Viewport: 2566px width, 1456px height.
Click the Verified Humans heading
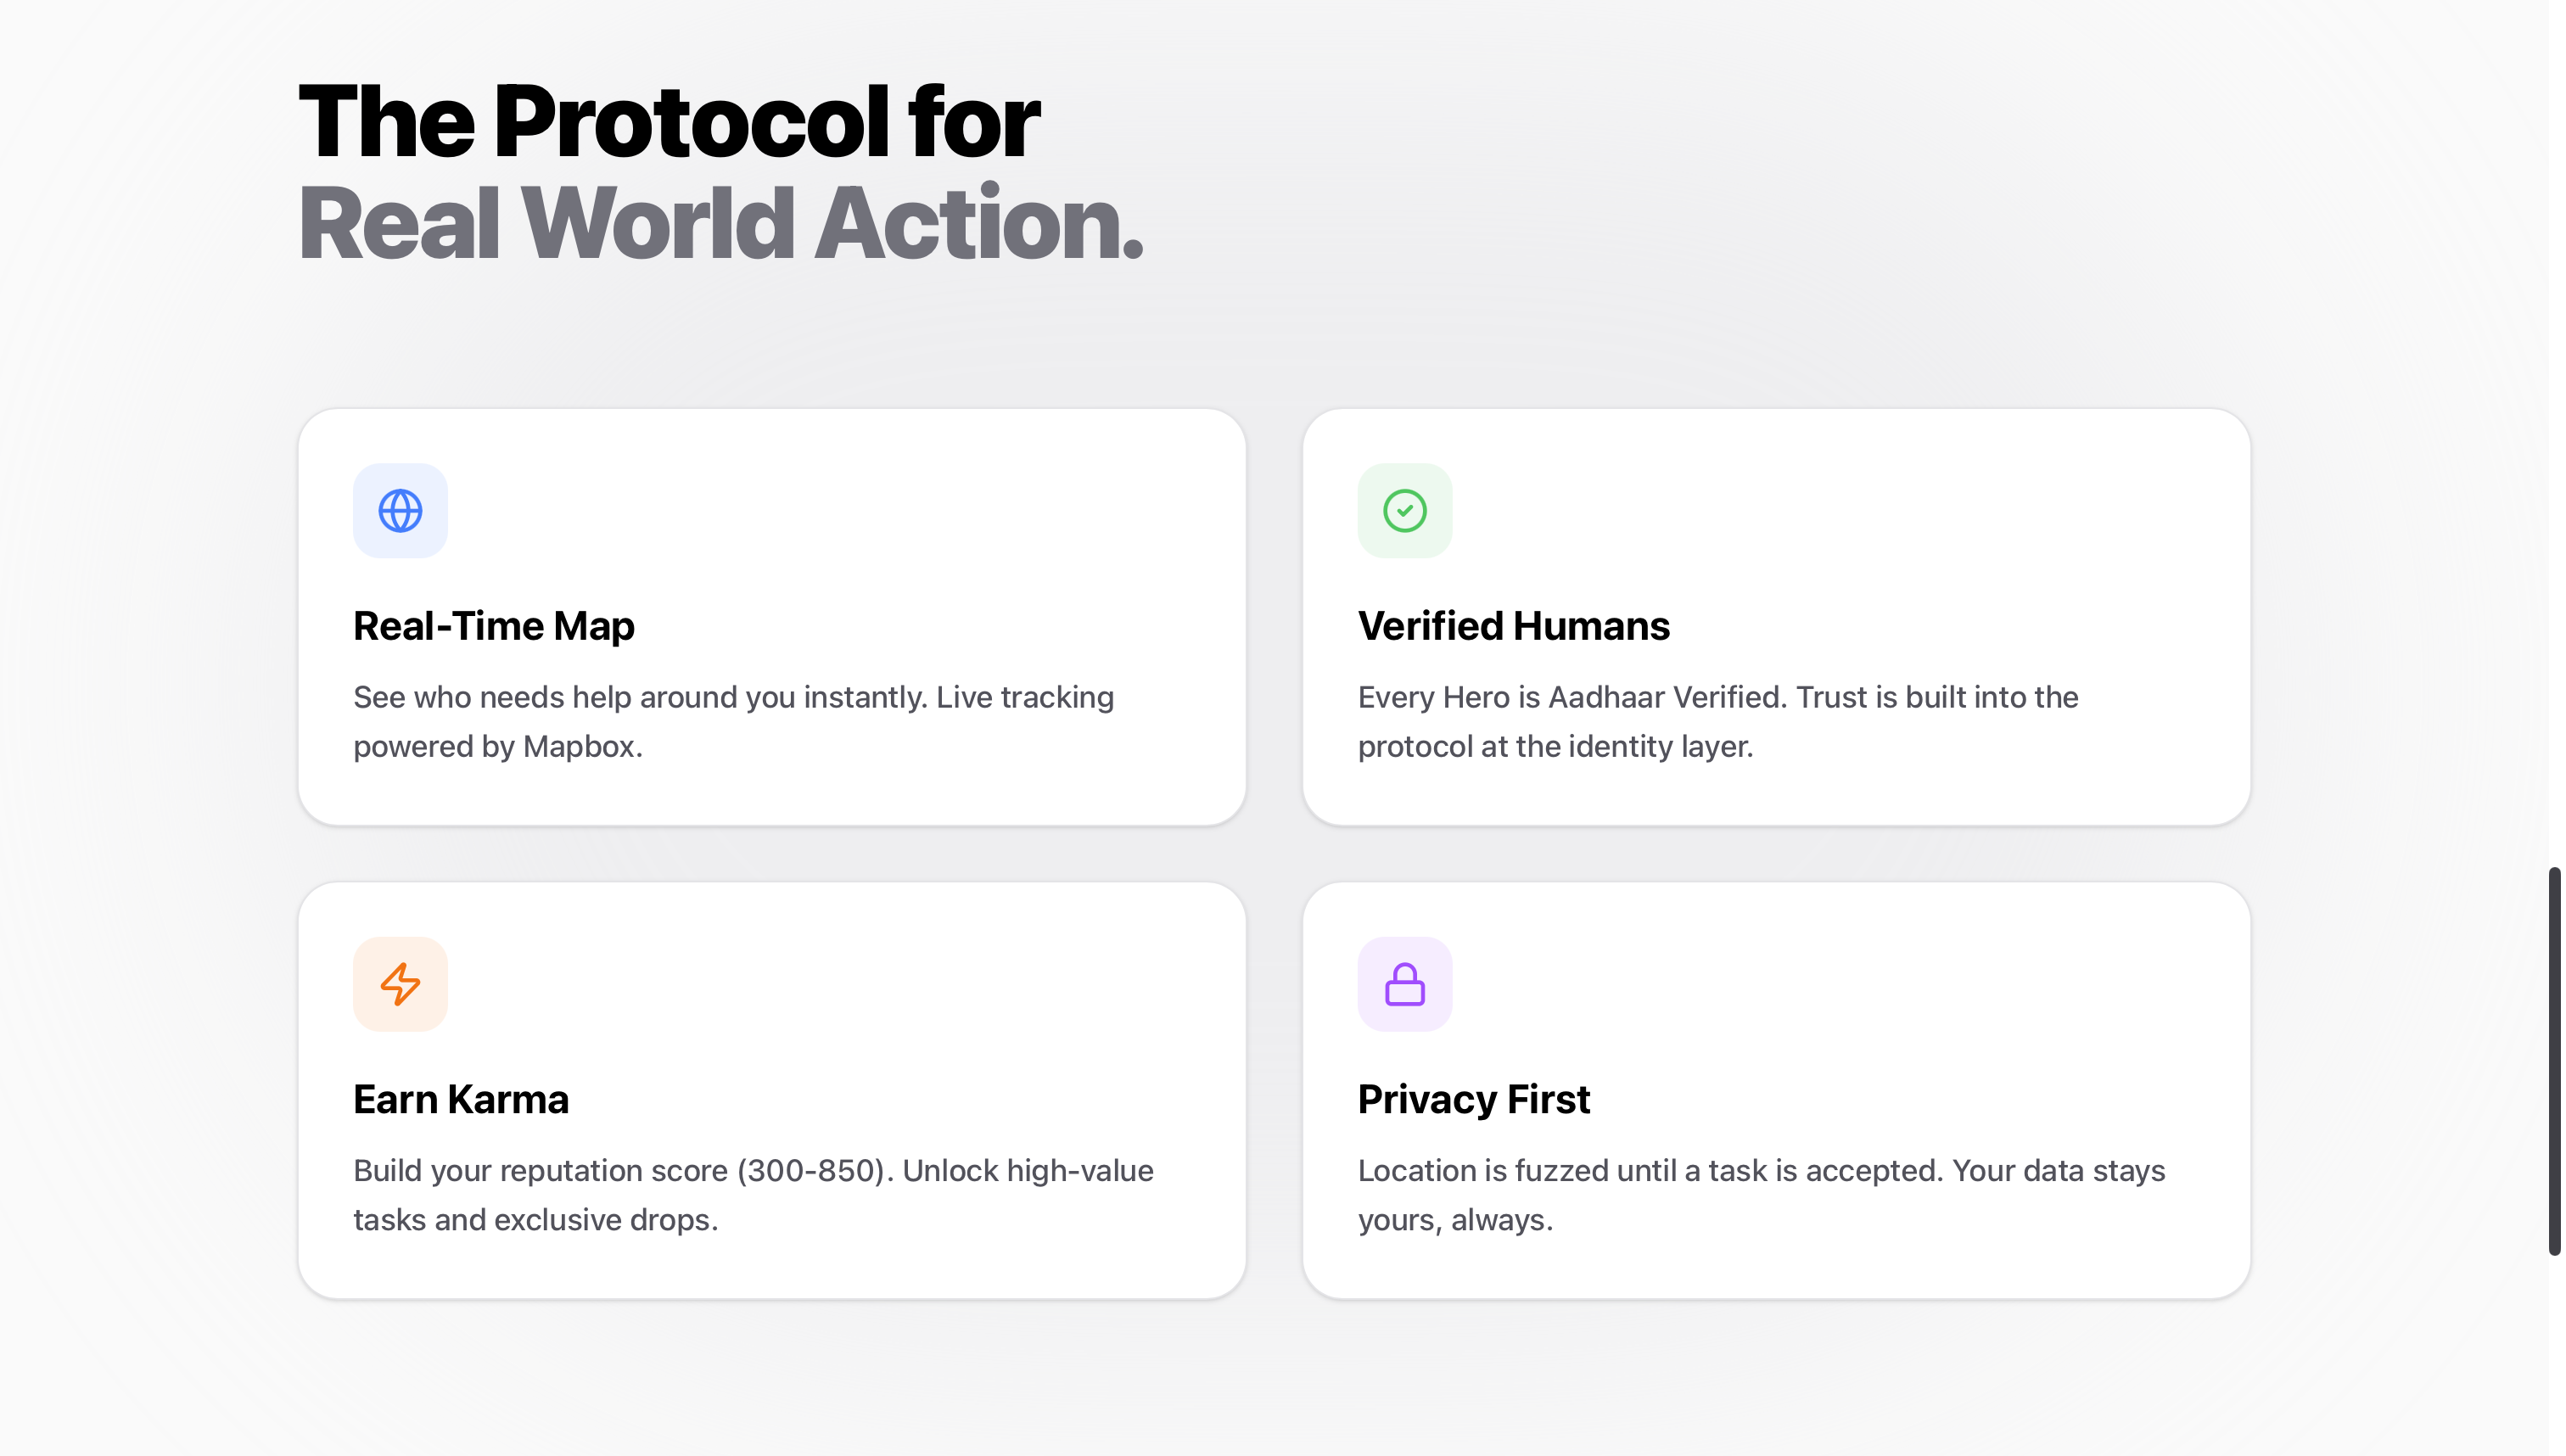click(x=1513, y=625)
